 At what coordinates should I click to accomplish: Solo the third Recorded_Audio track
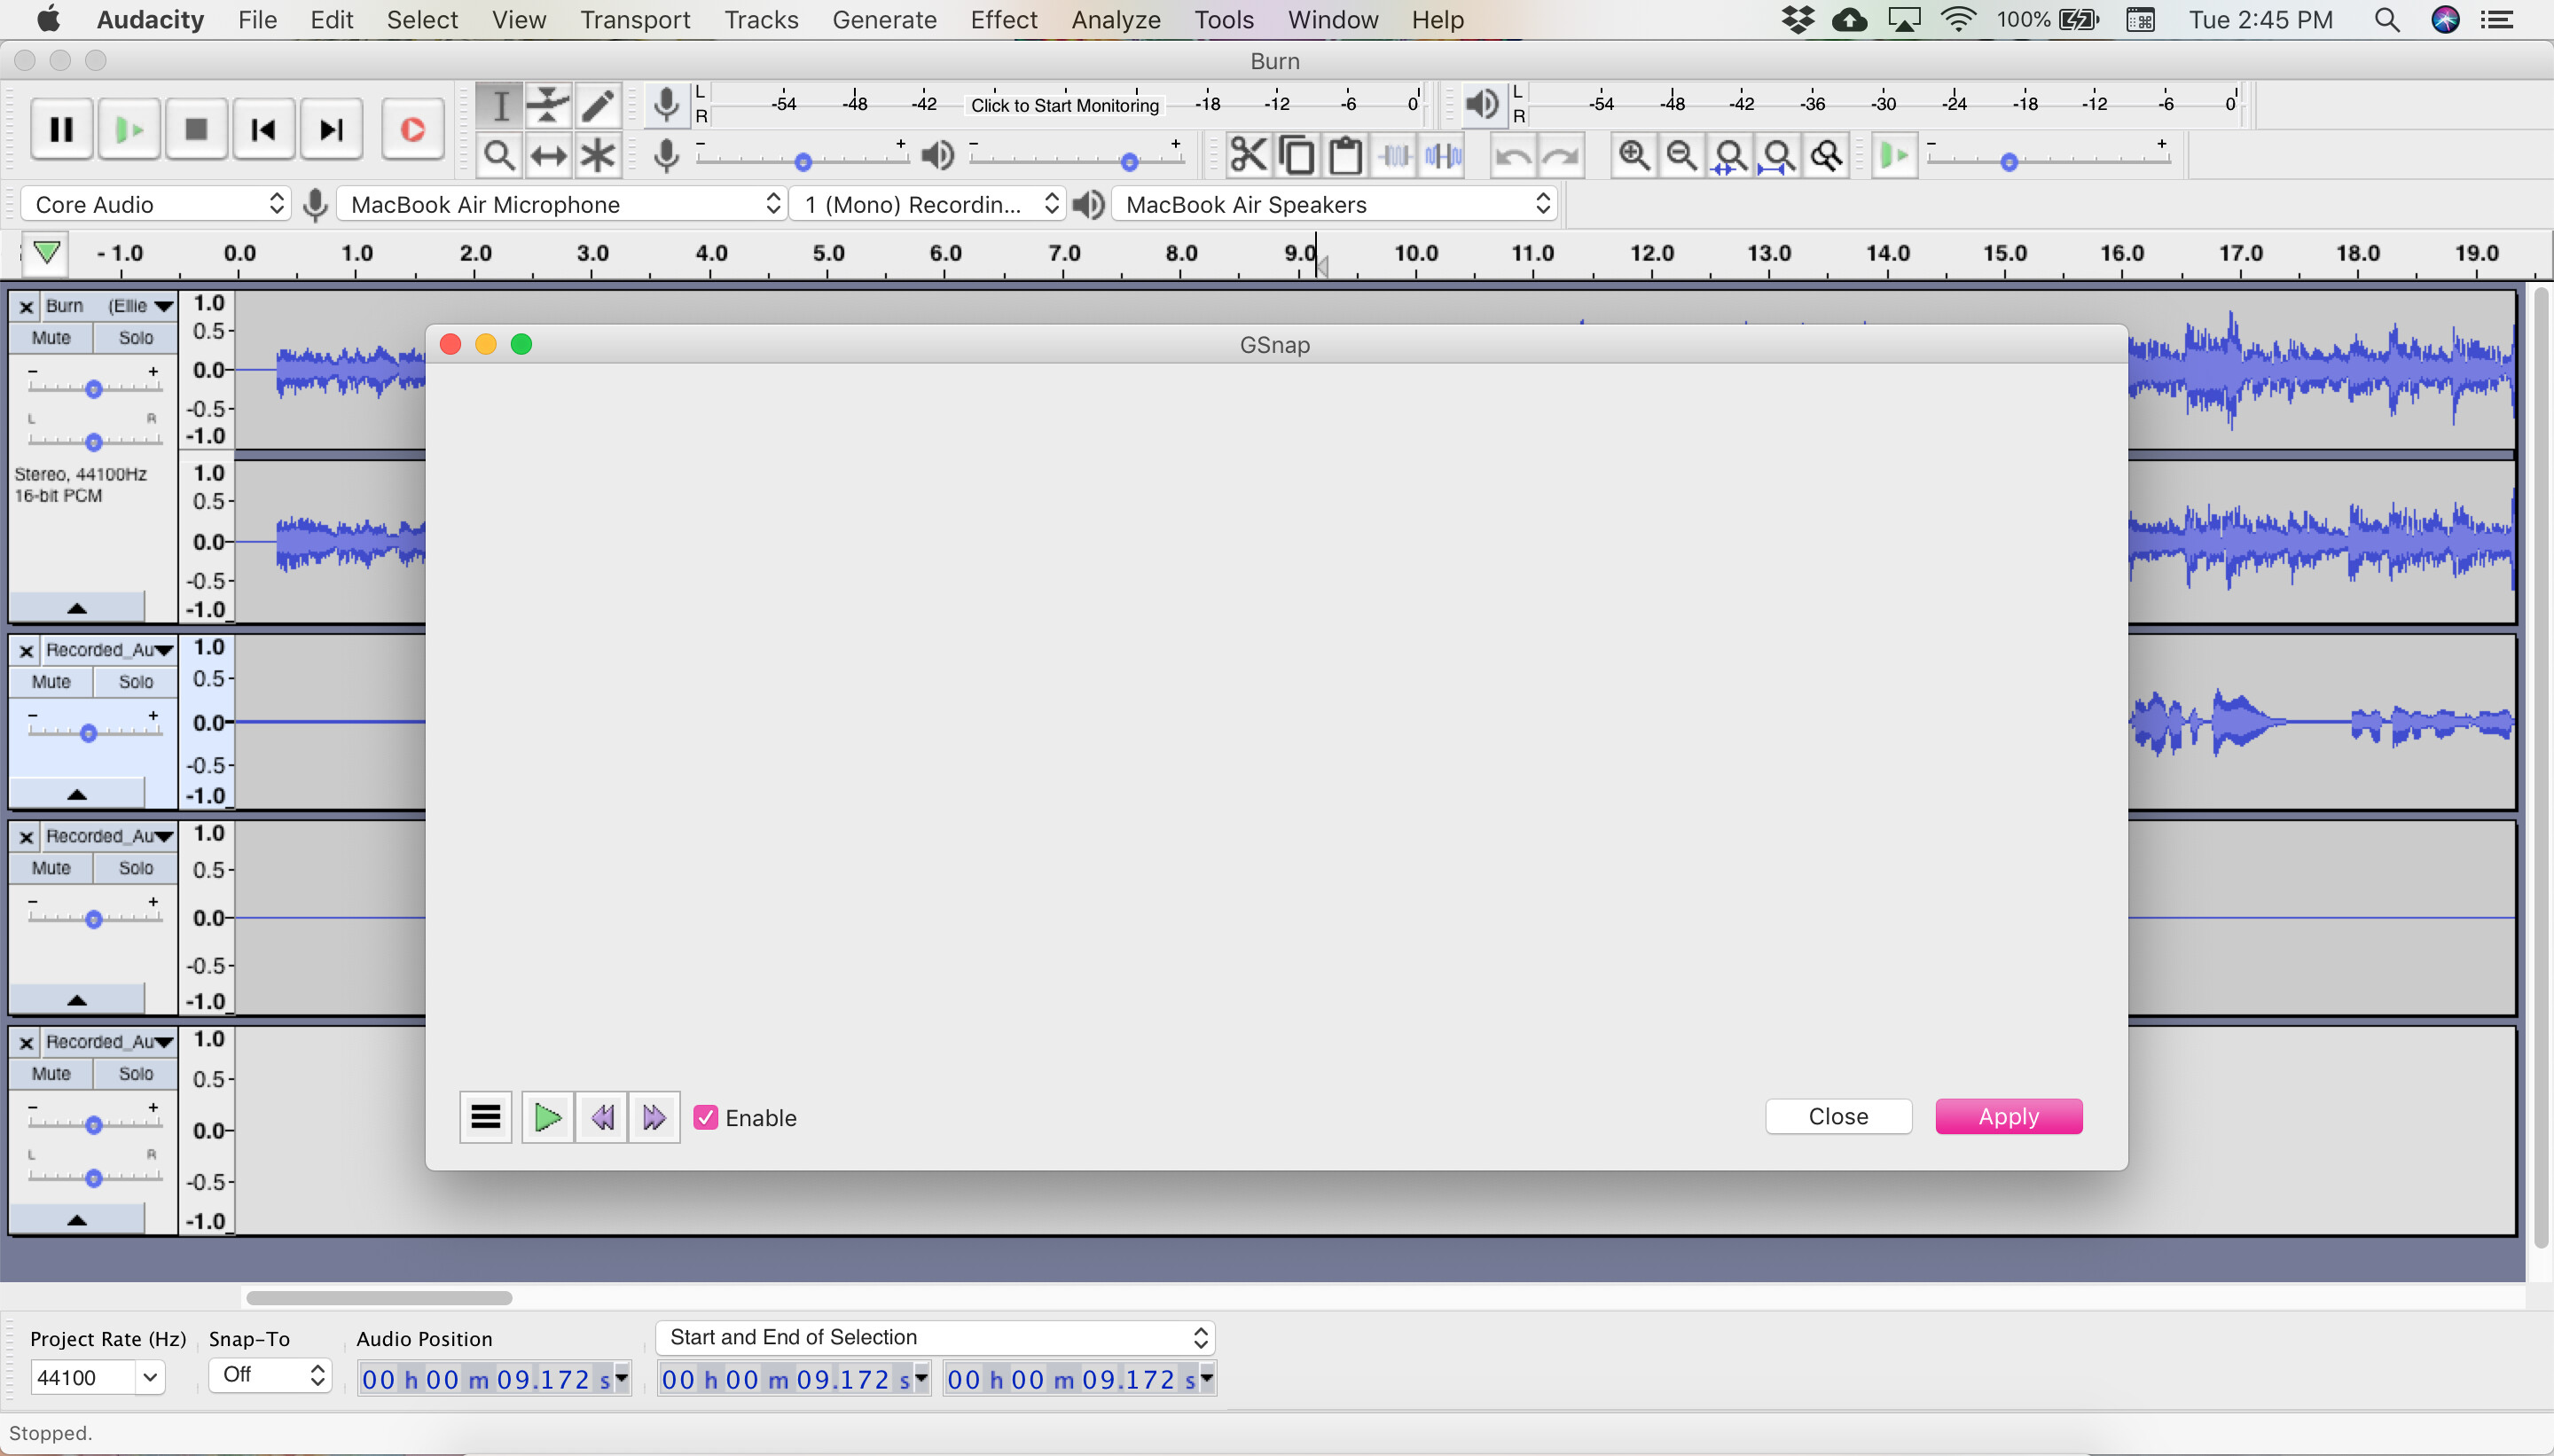[x=136, y=1074]
